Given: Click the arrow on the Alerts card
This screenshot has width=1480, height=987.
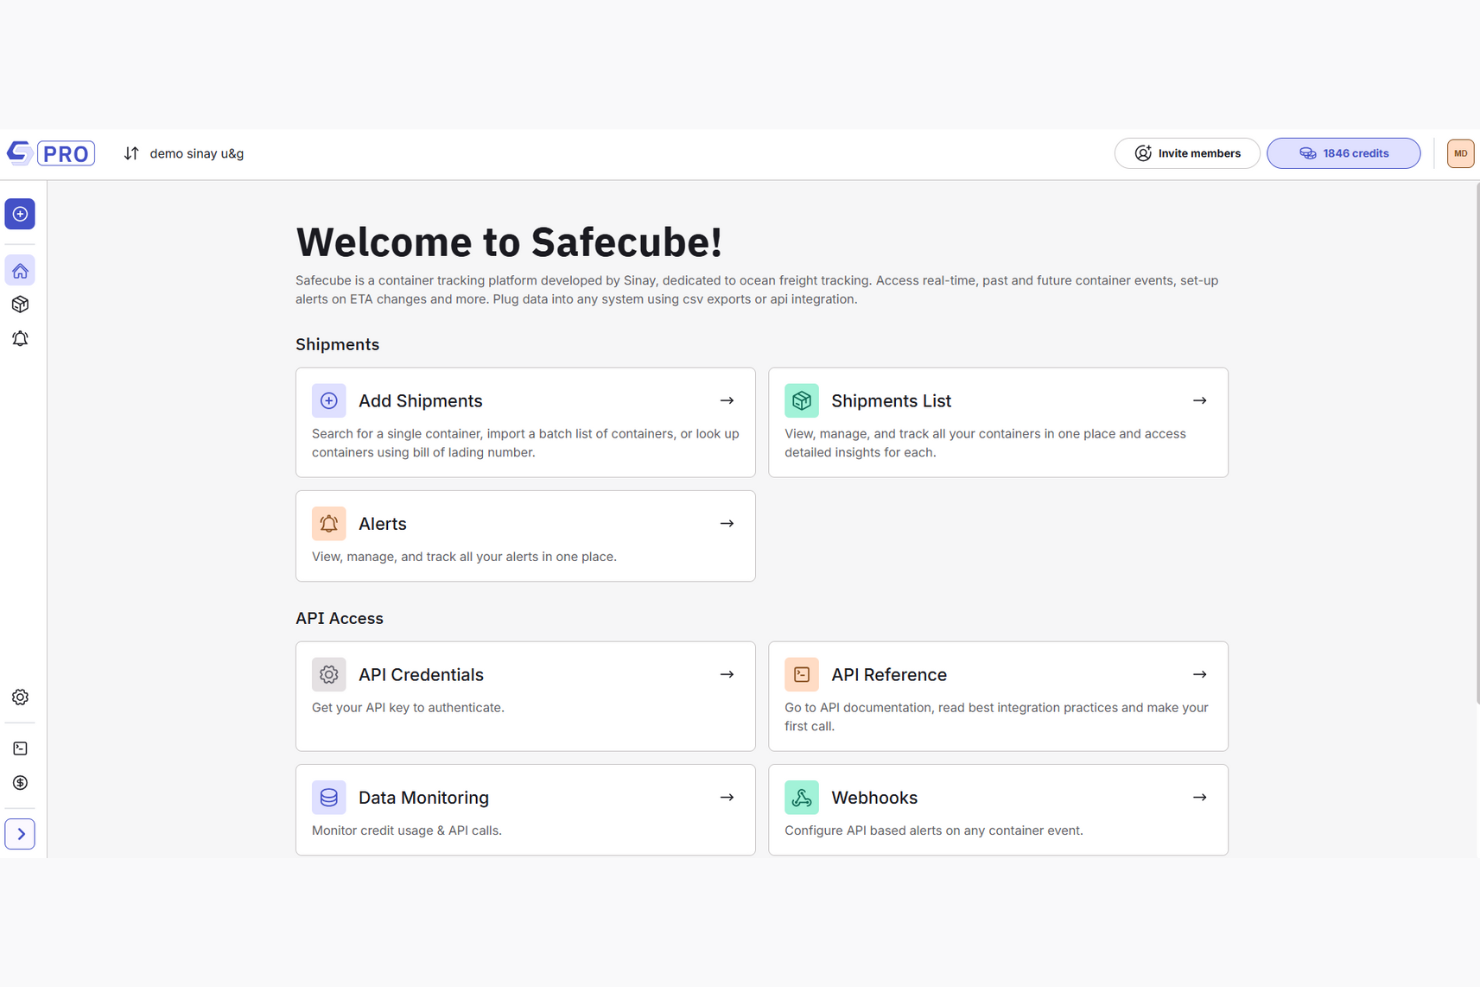Looking at the screenshot, I should 727,524.
